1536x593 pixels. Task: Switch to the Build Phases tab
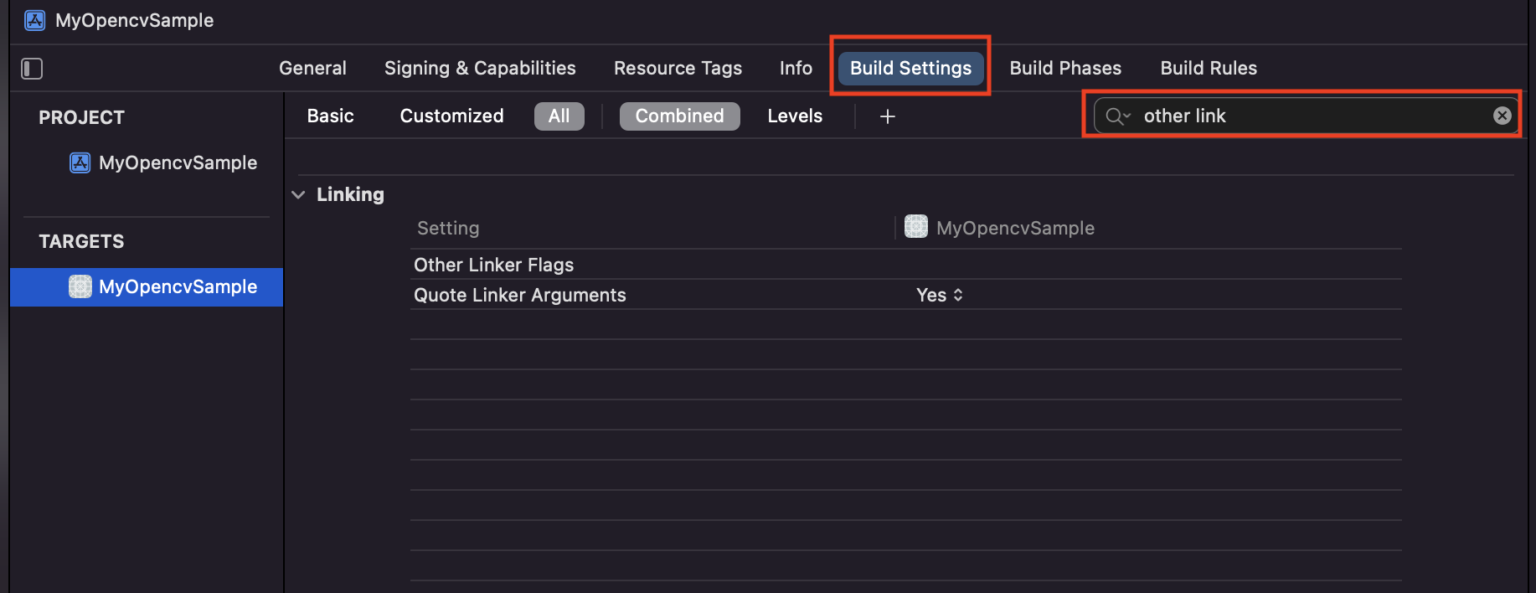(x=1065, y=68)
